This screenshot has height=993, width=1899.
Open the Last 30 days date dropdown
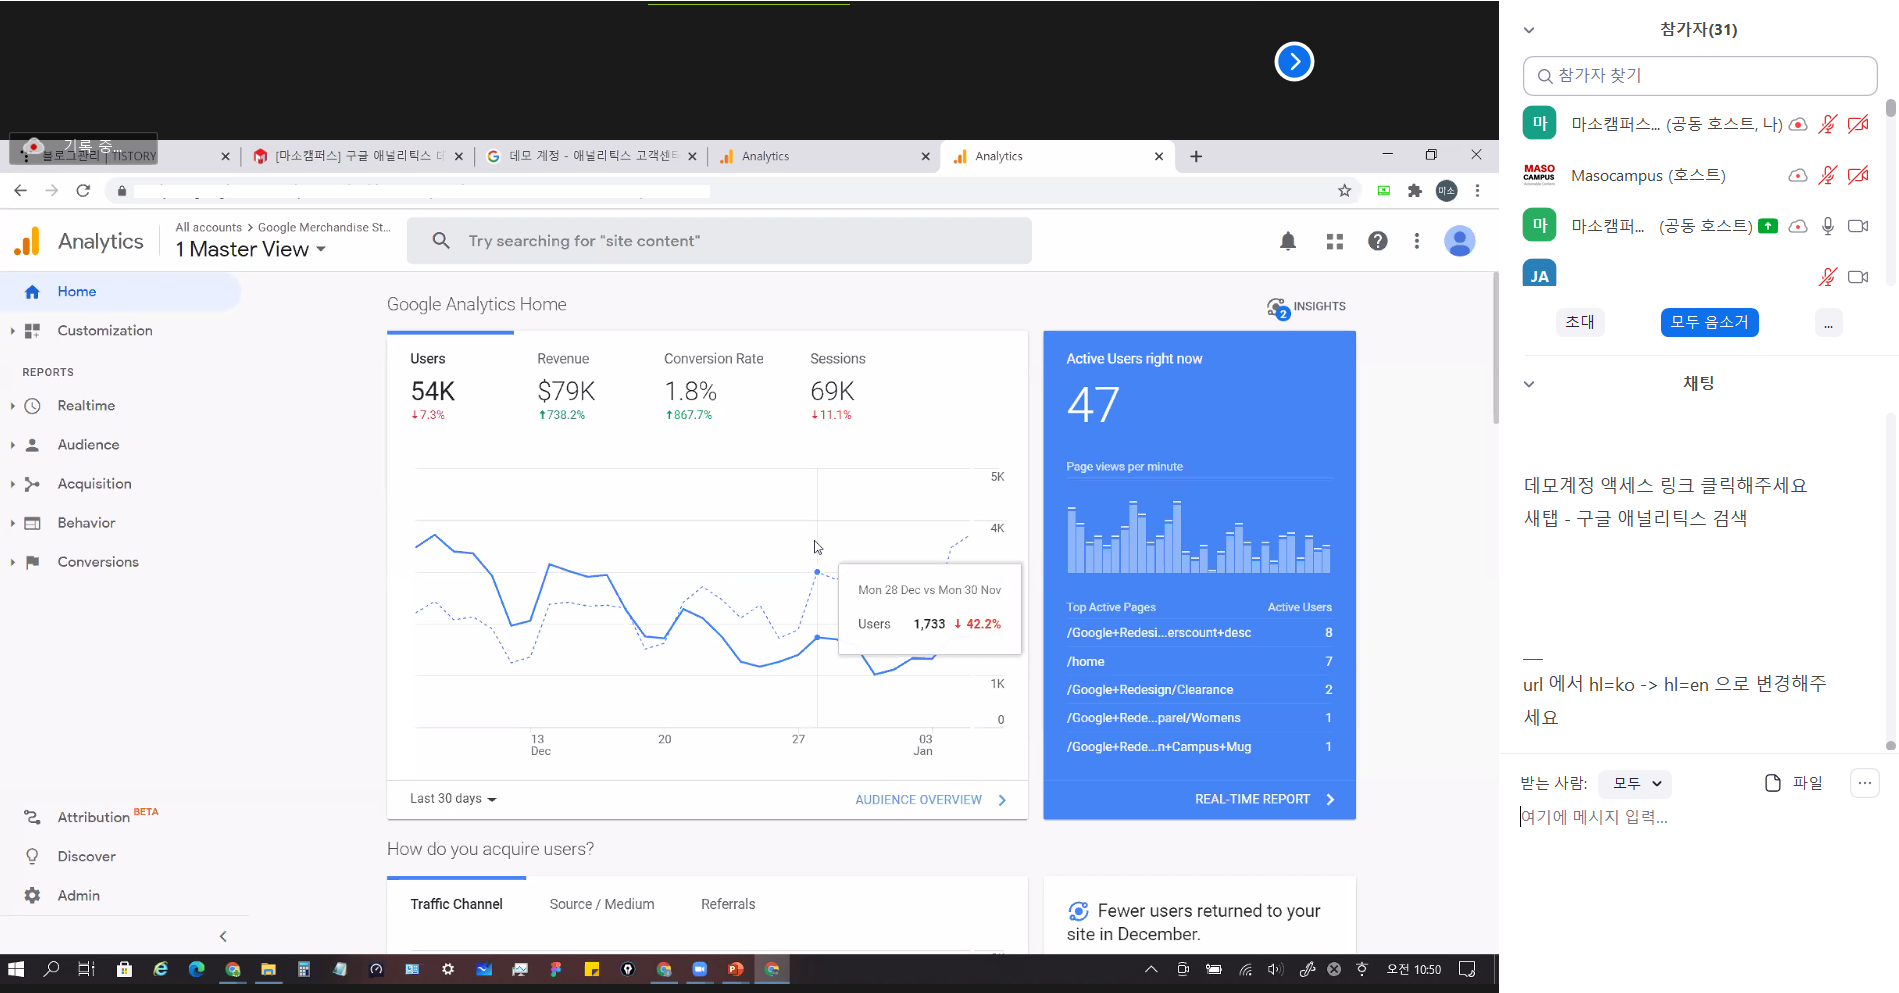click(x=453, y=799)
